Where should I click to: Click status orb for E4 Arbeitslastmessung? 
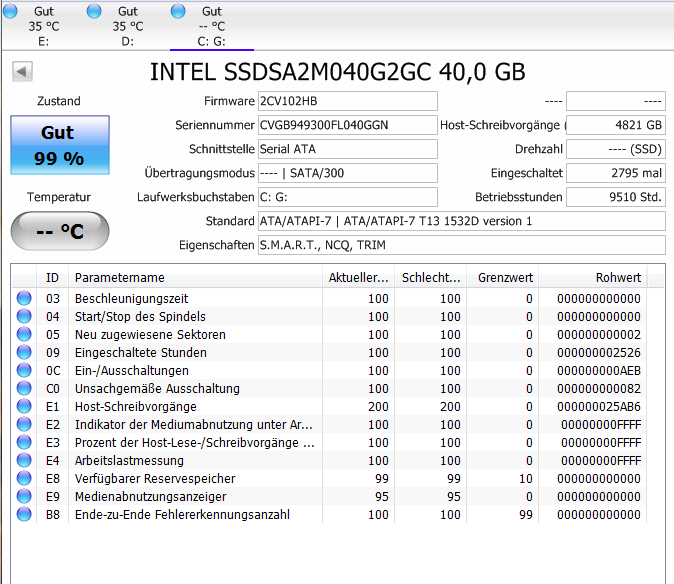pos(24,460)
